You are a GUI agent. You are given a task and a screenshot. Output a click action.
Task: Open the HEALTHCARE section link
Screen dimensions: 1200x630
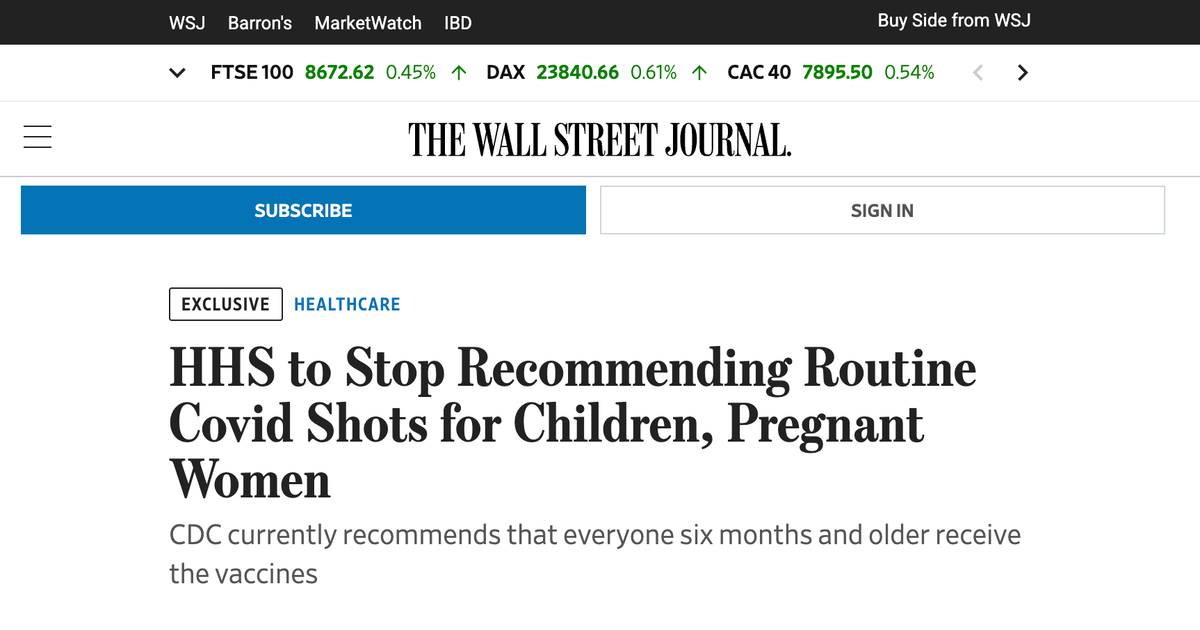(x=347, y=304)
